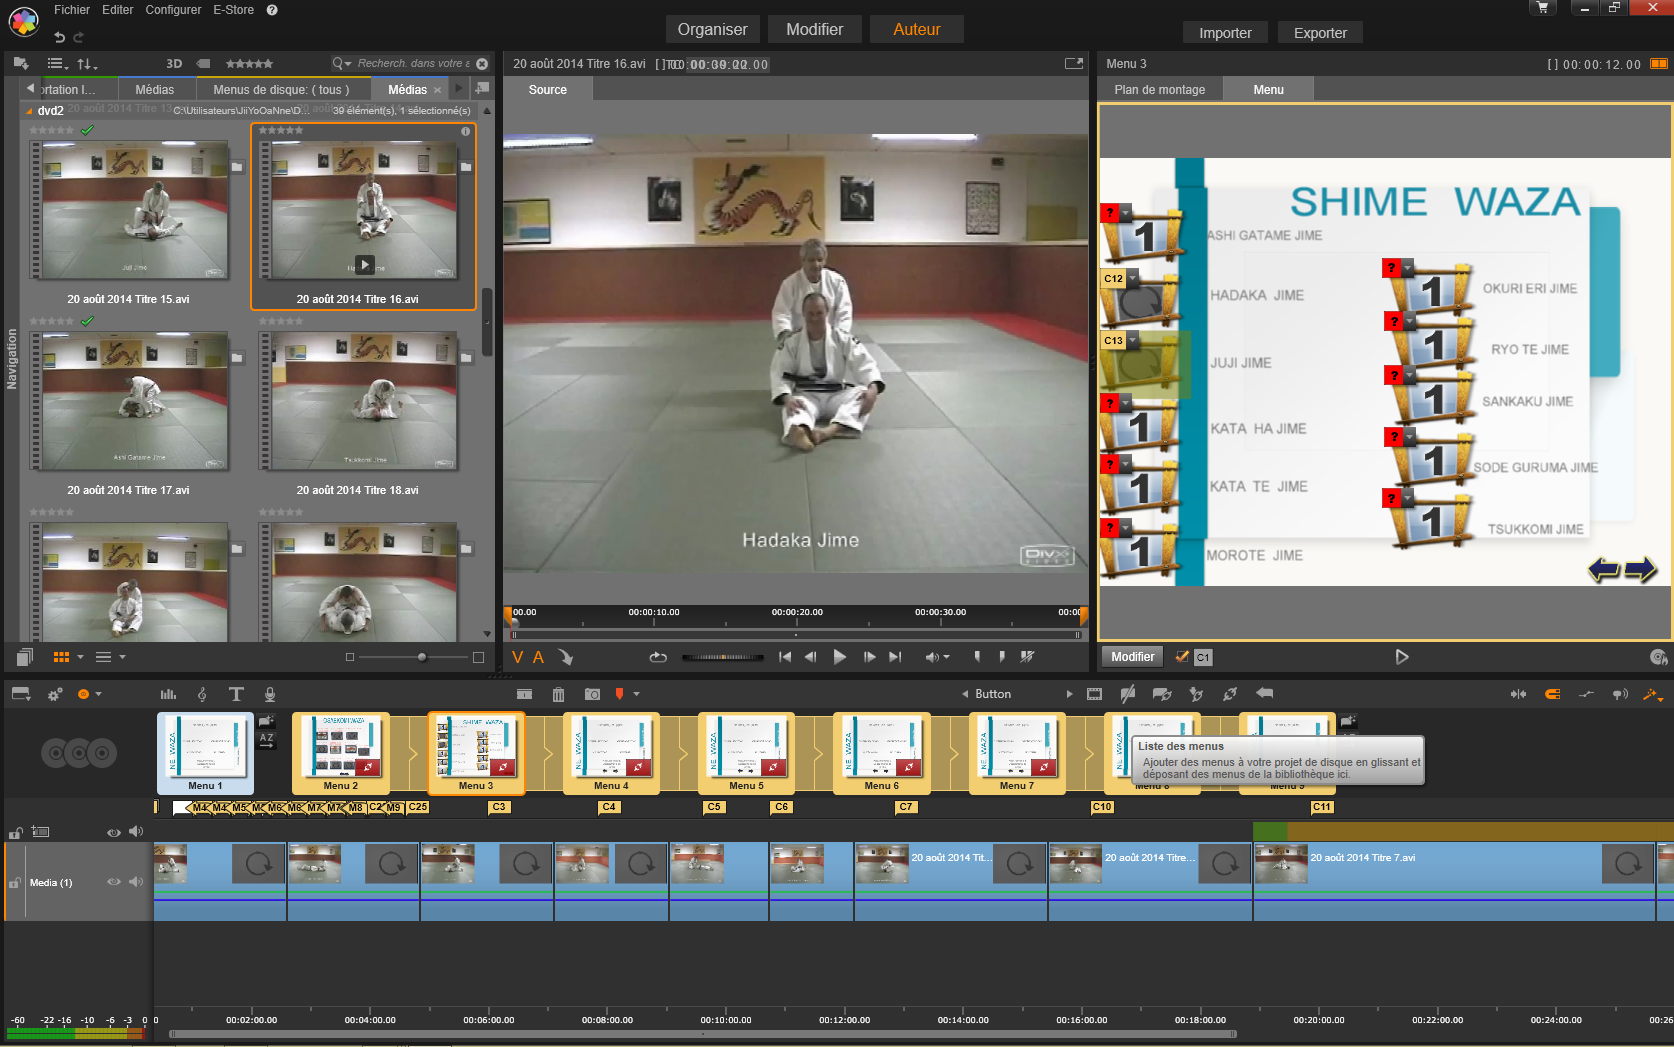
Task: Click the Exporter button
Action: 1320,33
